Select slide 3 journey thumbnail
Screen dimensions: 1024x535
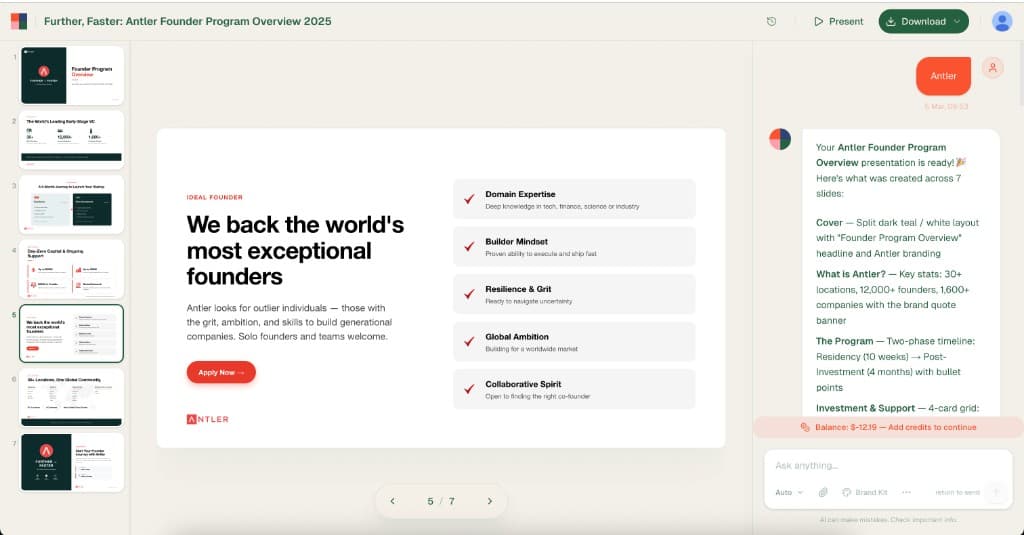coord(72,204)
